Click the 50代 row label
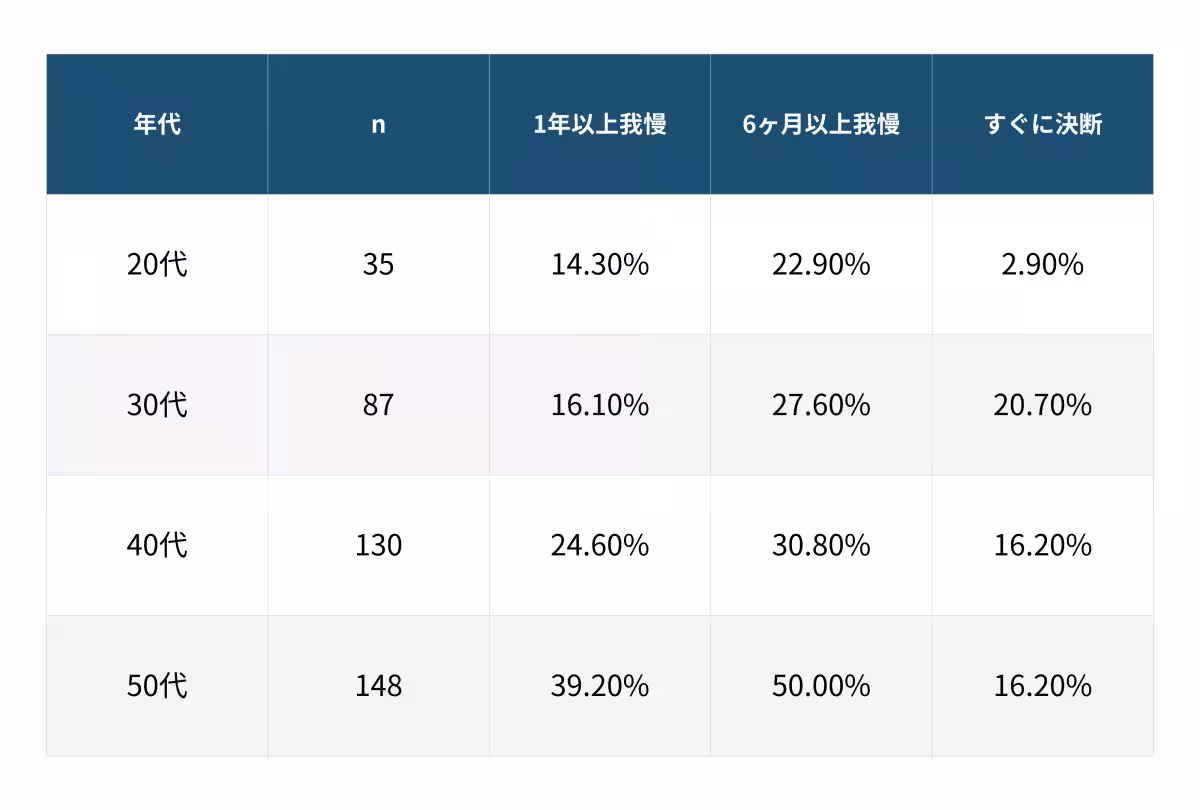1200x810 pixels. point(157,686)
